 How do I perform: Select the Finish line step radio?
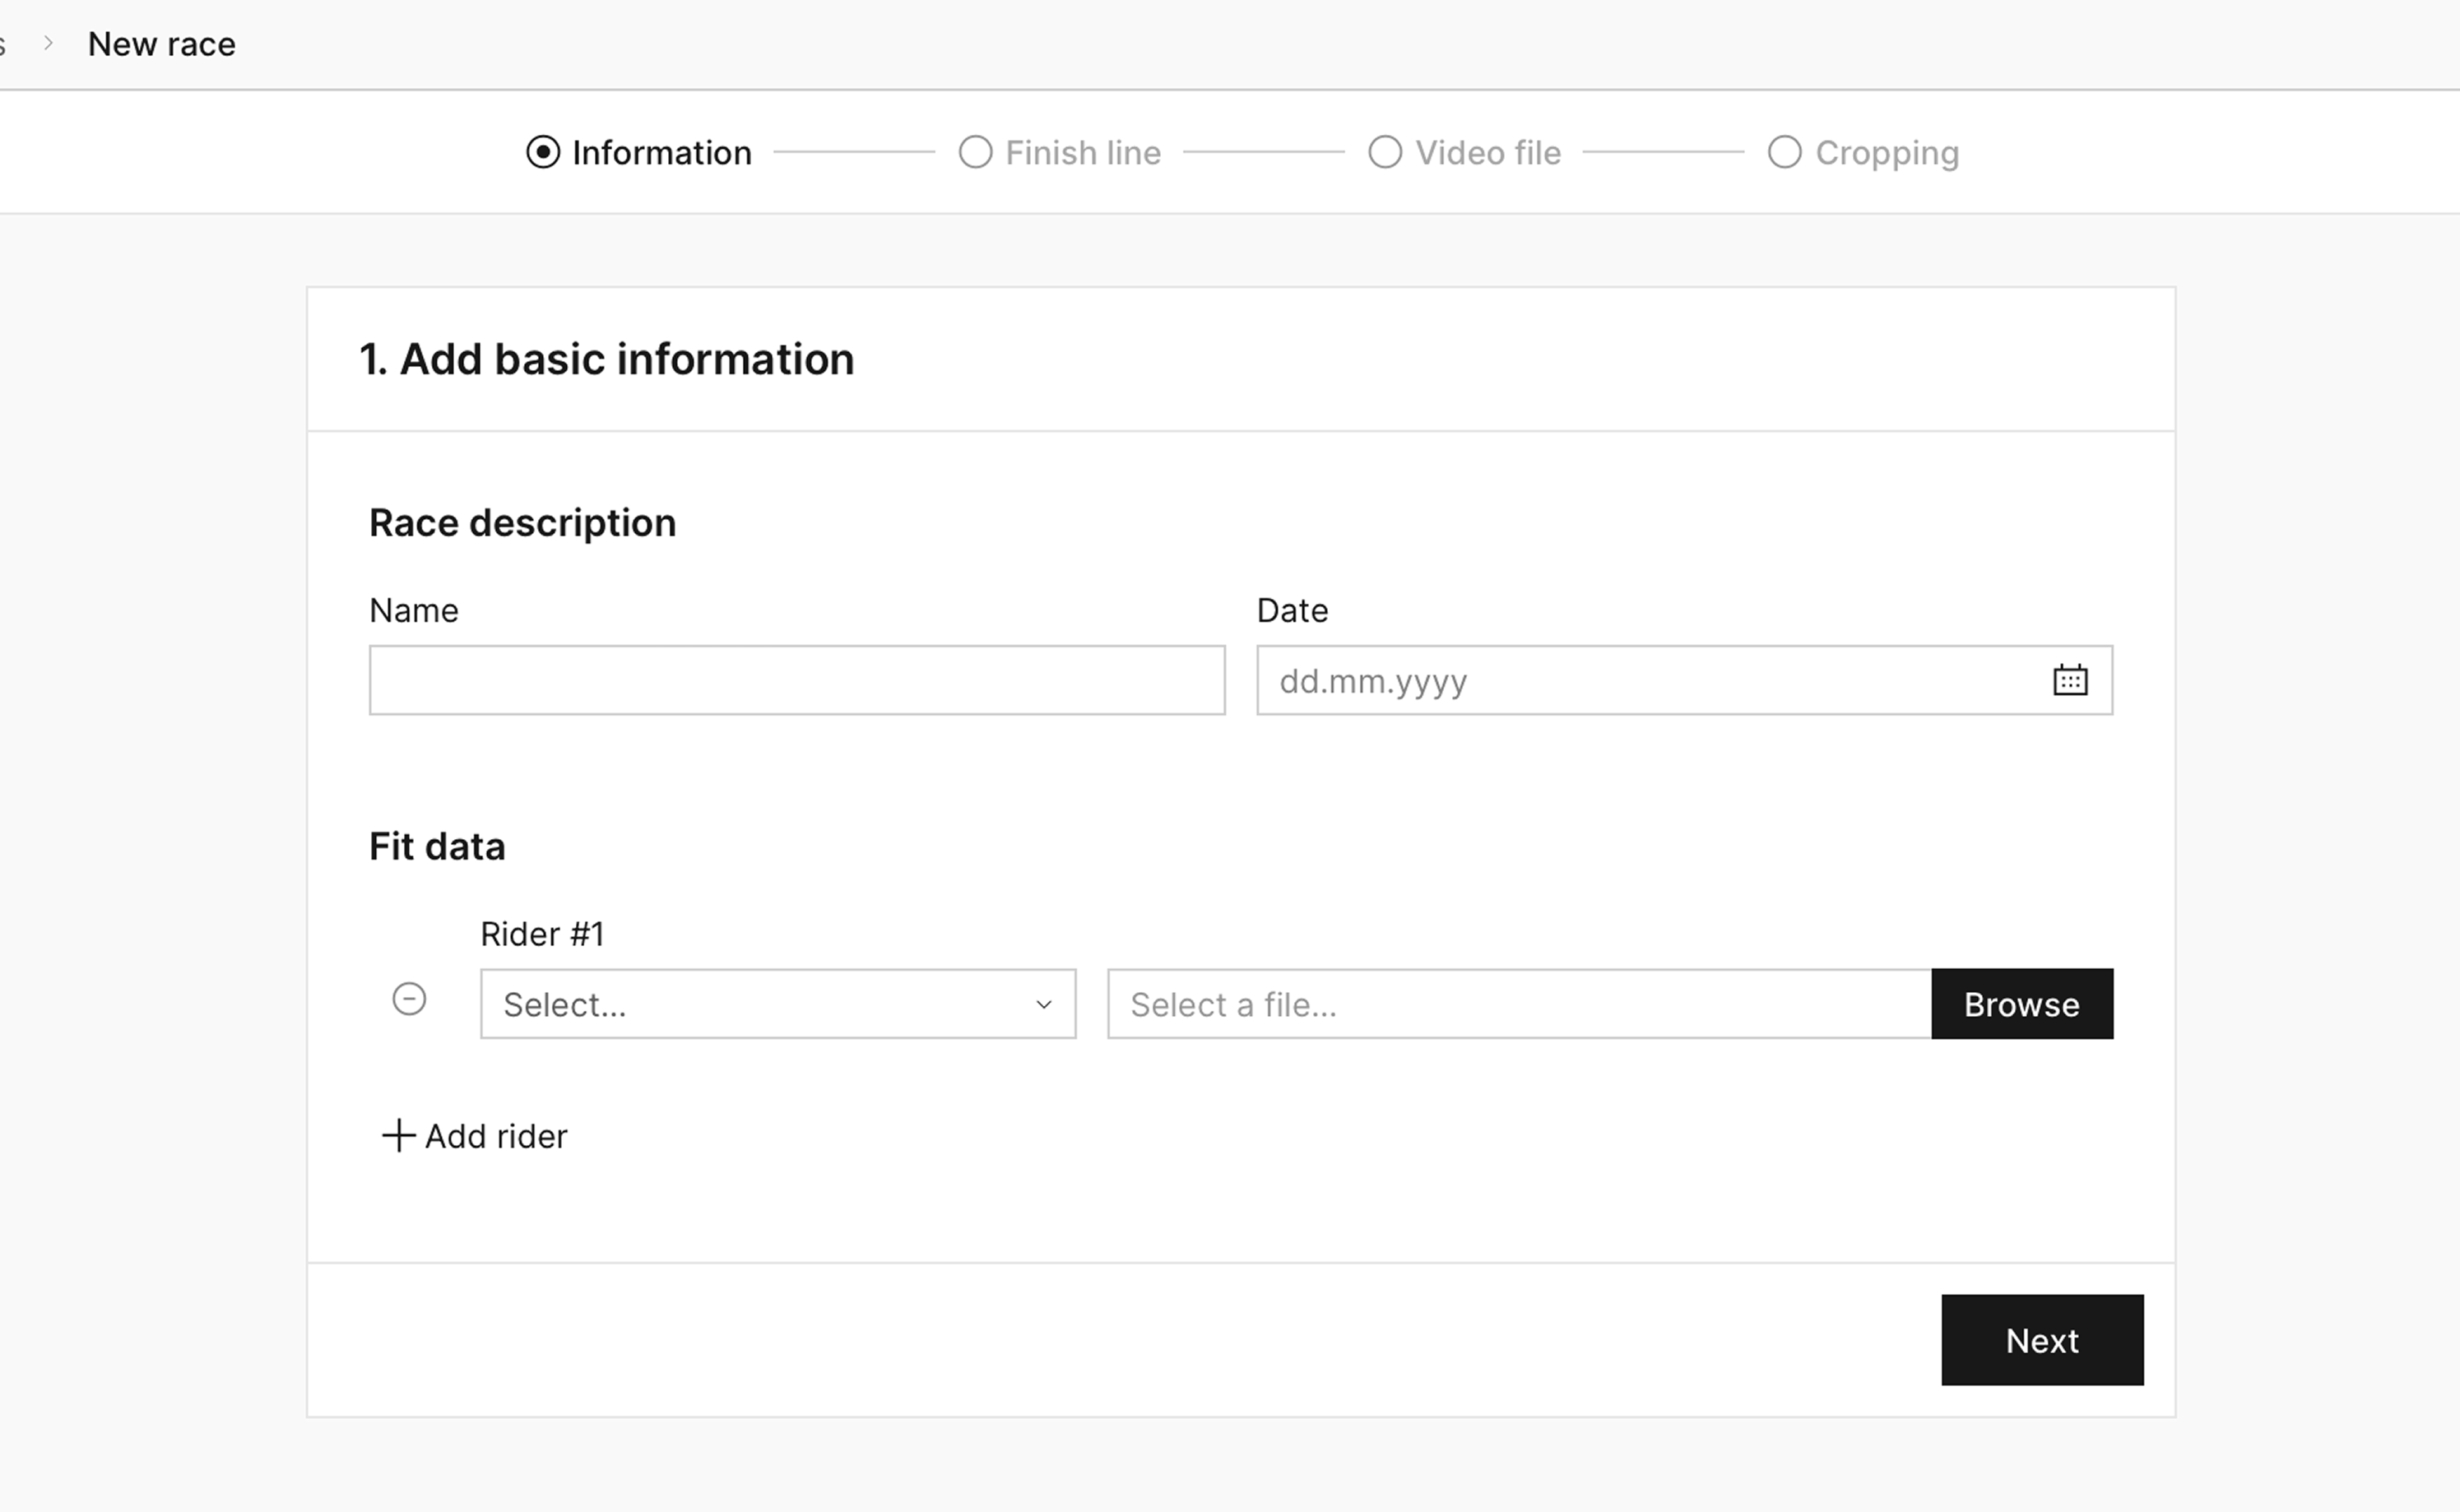[975, 152]
